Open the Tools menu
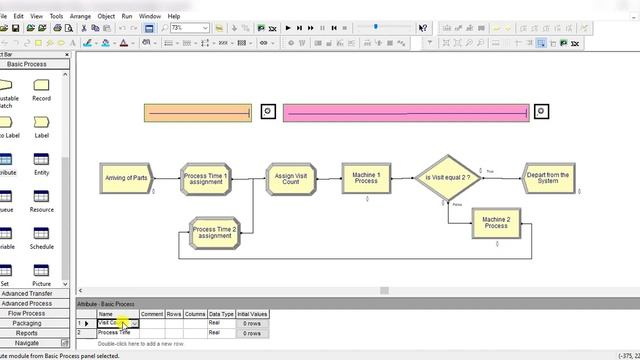The height and width of the screenshot is (360, 640). pyautogui.click(x=56, y=16)
